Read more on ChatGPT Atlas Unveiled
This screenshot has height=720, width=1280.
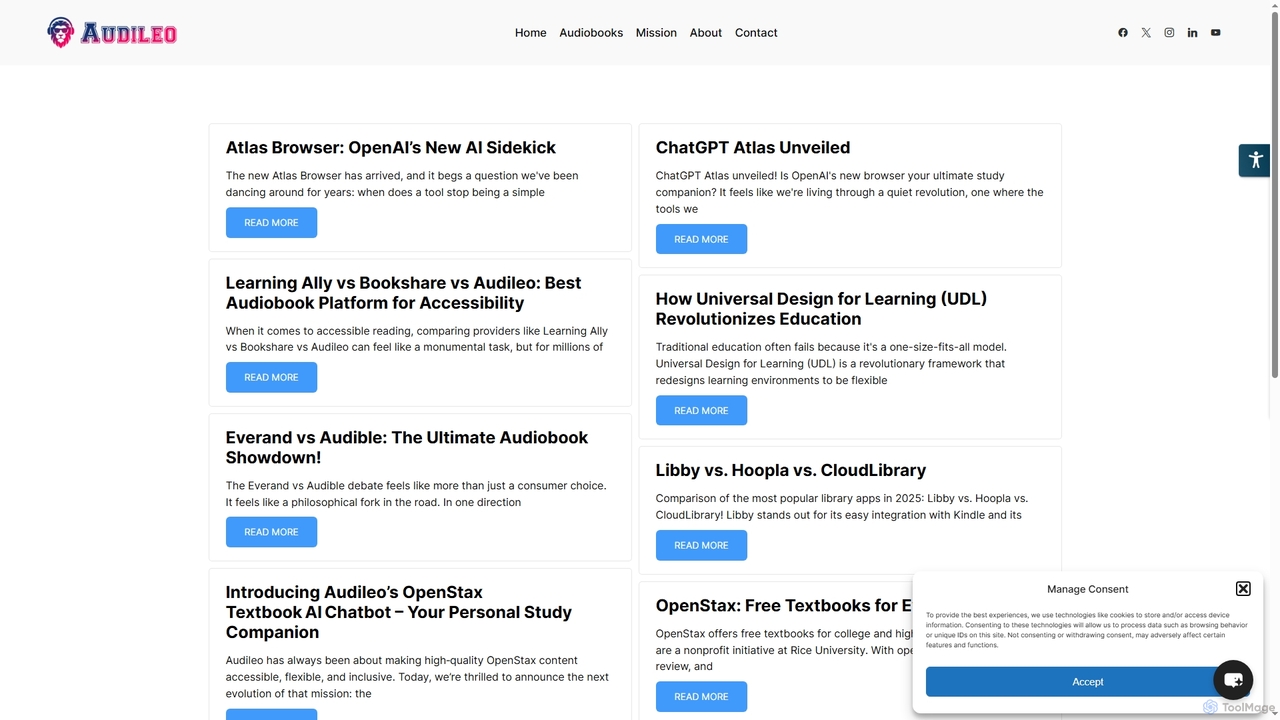pyautogui.click(x=701, y=239)
